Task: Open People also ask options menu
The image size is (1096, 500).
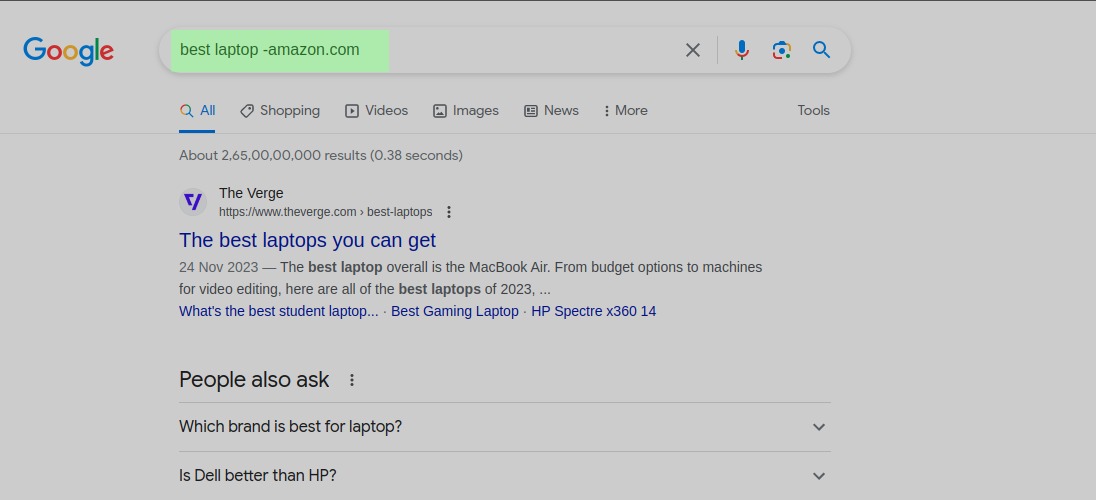Action: (352, 380)
